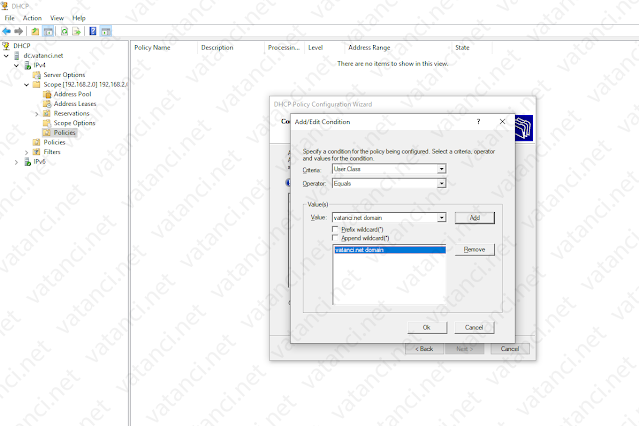
Task: Click the Add button for the value
Action: point(475,218)
